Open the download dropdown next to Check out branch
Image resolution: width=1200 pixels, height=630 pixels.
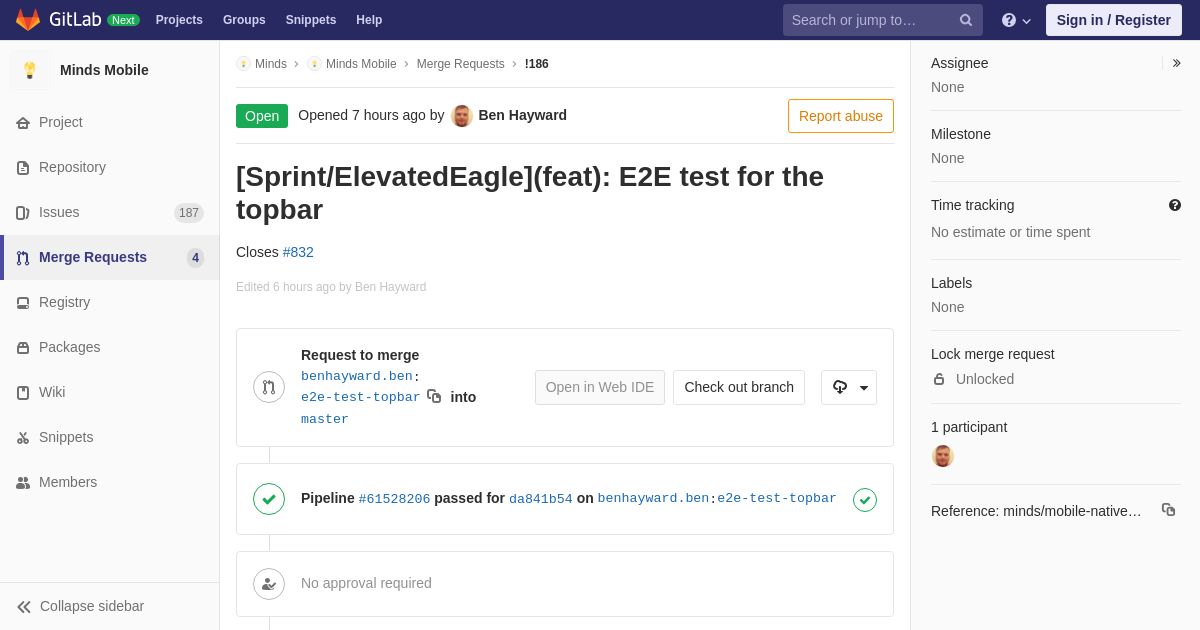coord(849,387)
